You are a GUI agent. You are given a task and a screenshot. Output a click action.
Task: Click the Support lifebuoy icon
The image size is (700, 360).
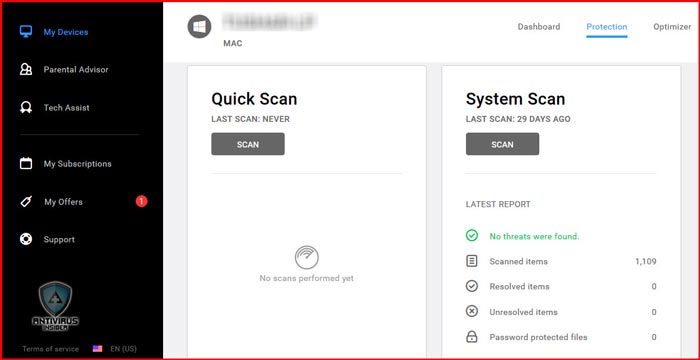pyautogui.click(x=26, y=239)
